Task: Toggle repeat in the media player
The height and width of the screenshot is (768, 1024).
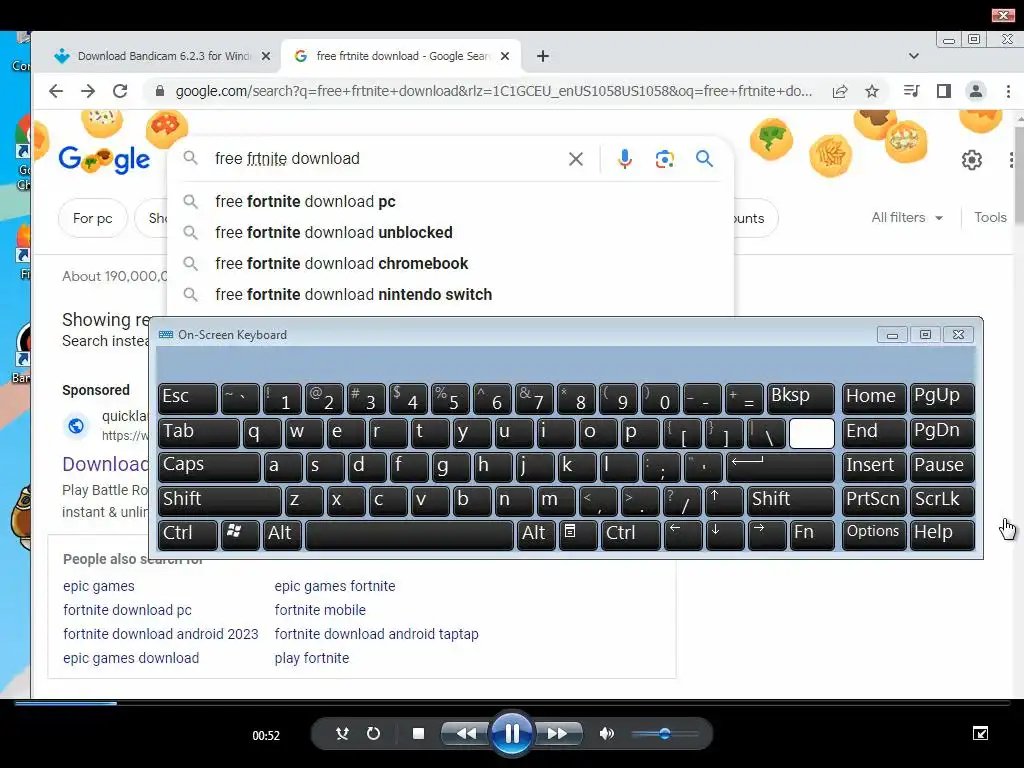Action: click(374, 733)
